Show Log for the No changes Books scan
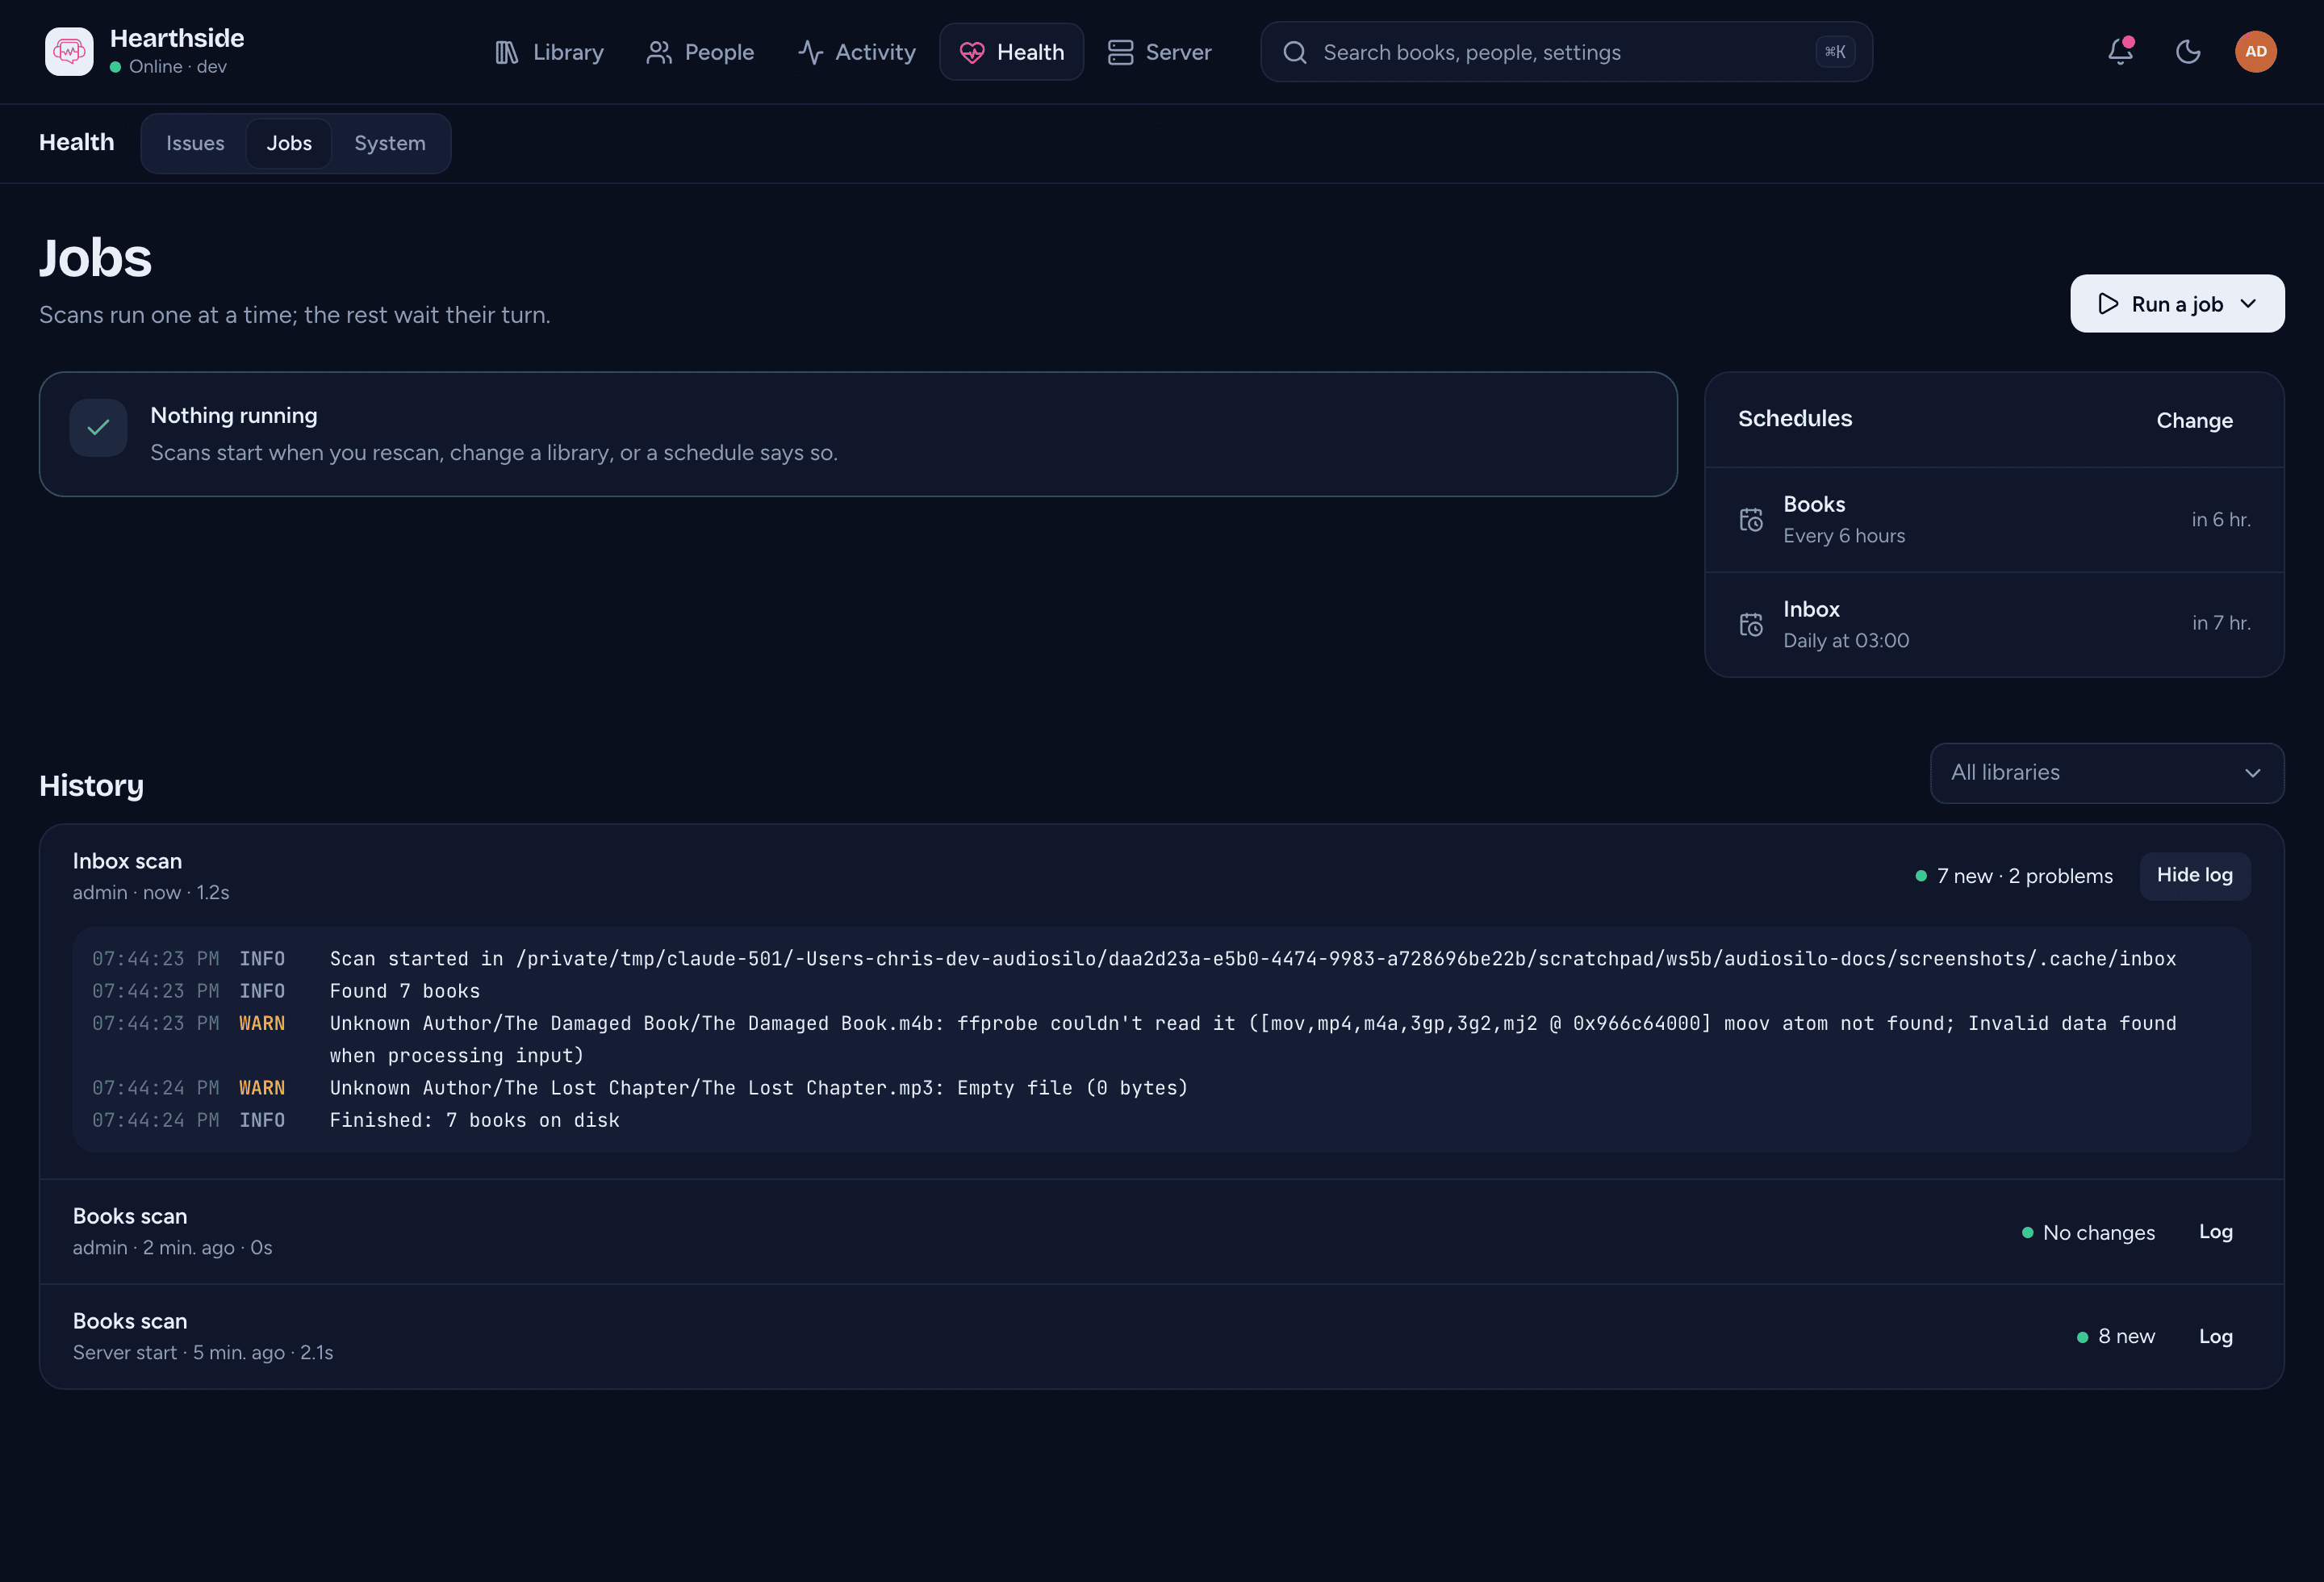Viewport: 2324px width, 1582px height. [x=2215, y=1232]
